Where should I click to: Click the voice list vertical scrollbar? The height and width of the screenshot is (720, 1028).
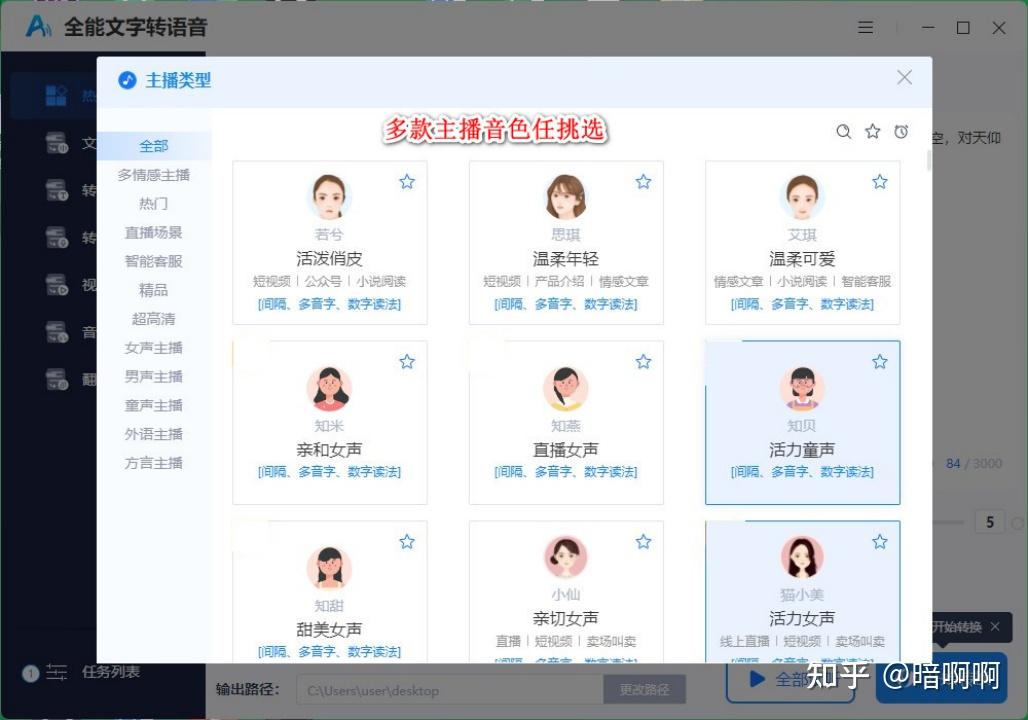pos(929,160)
